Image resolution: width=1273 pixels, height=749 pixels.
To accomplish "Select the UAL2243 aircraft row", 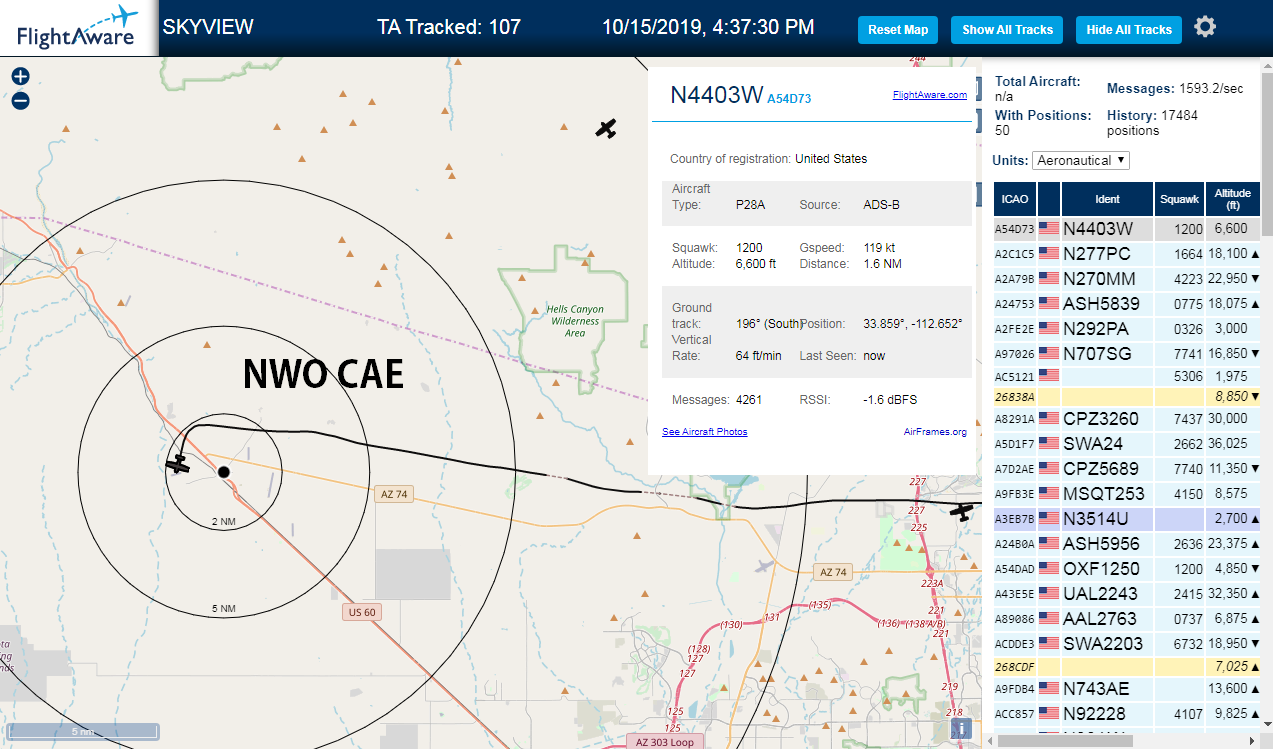I will coord(1127,594).
